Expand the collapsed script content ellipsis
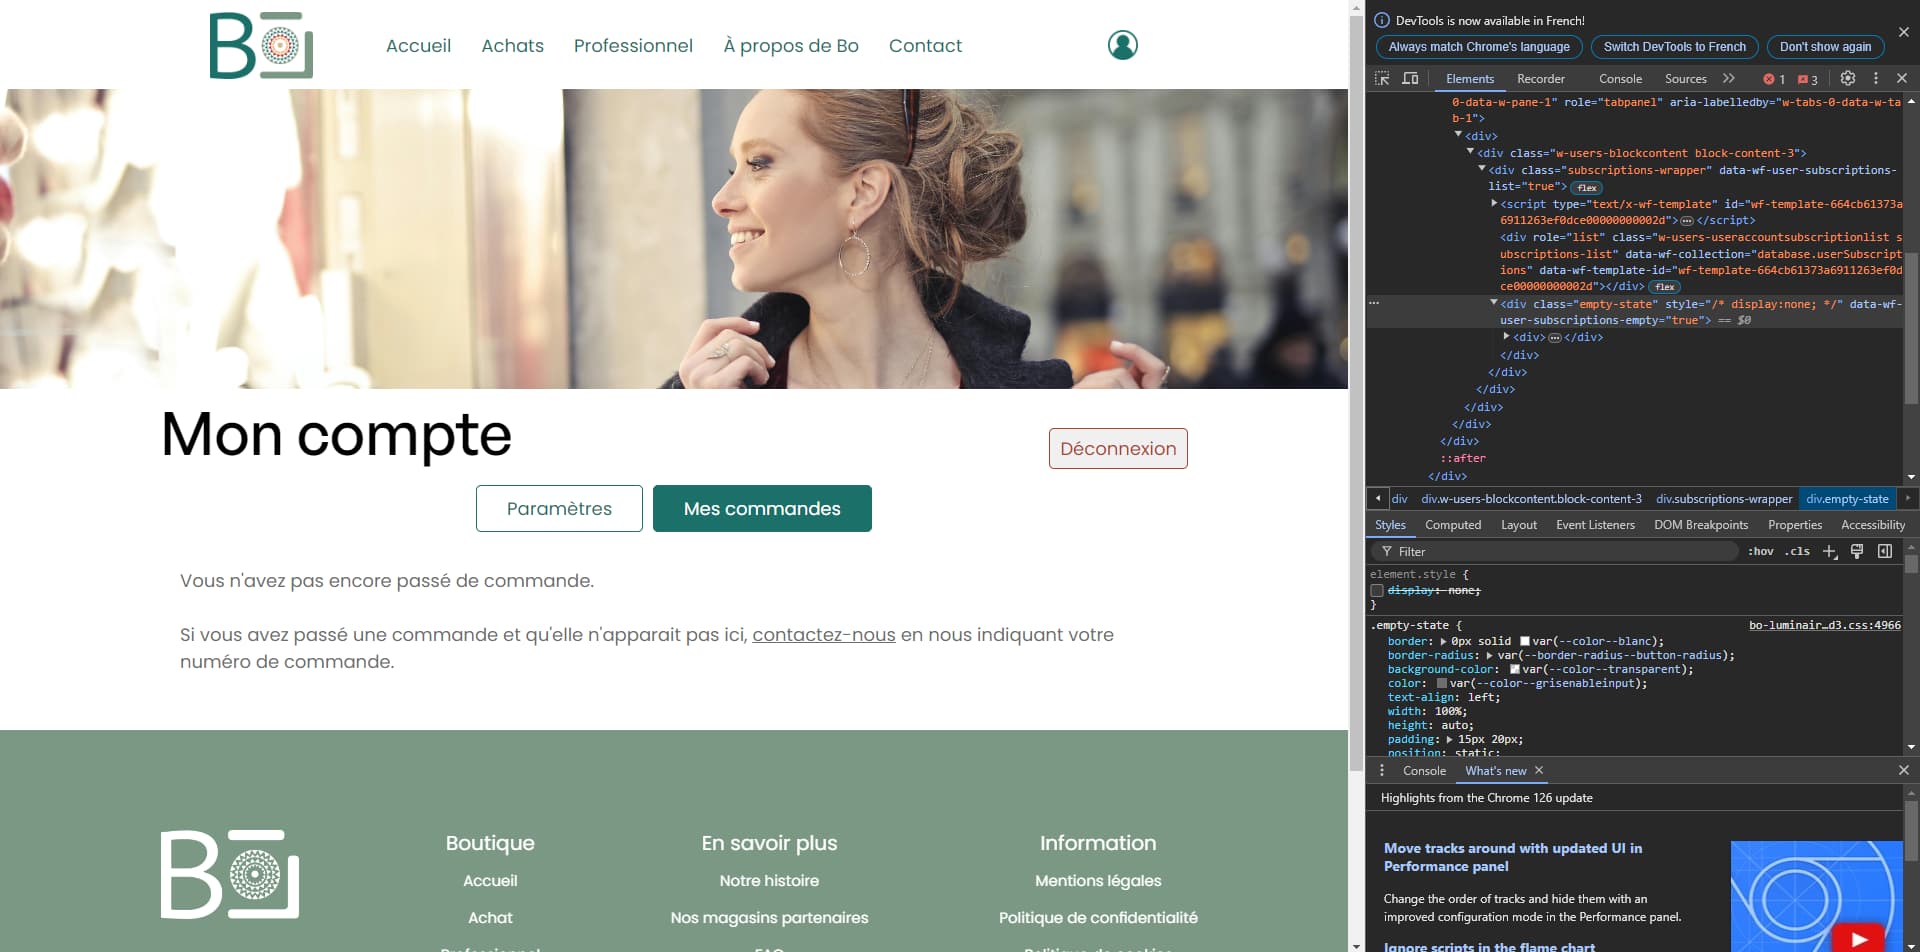The height and width of the screenshot is (952, 1920). 1686,221
